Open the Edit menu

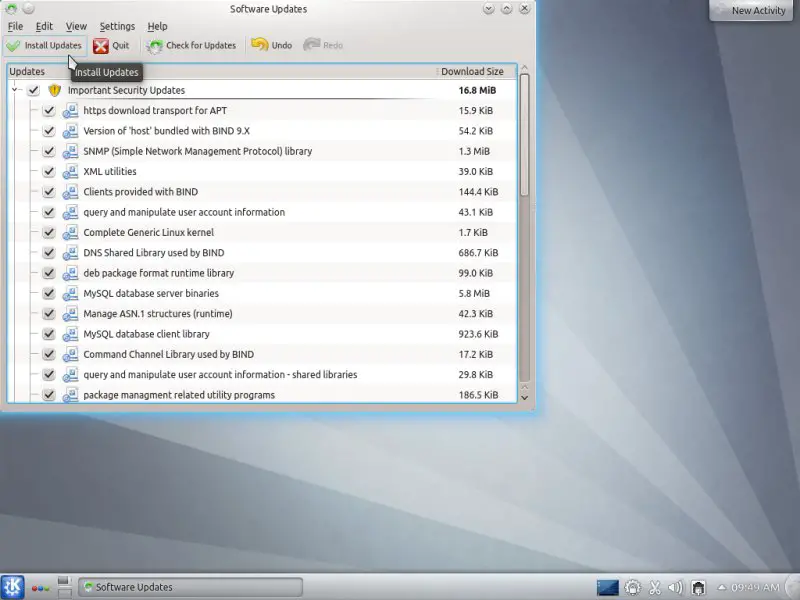pos(44,27)
